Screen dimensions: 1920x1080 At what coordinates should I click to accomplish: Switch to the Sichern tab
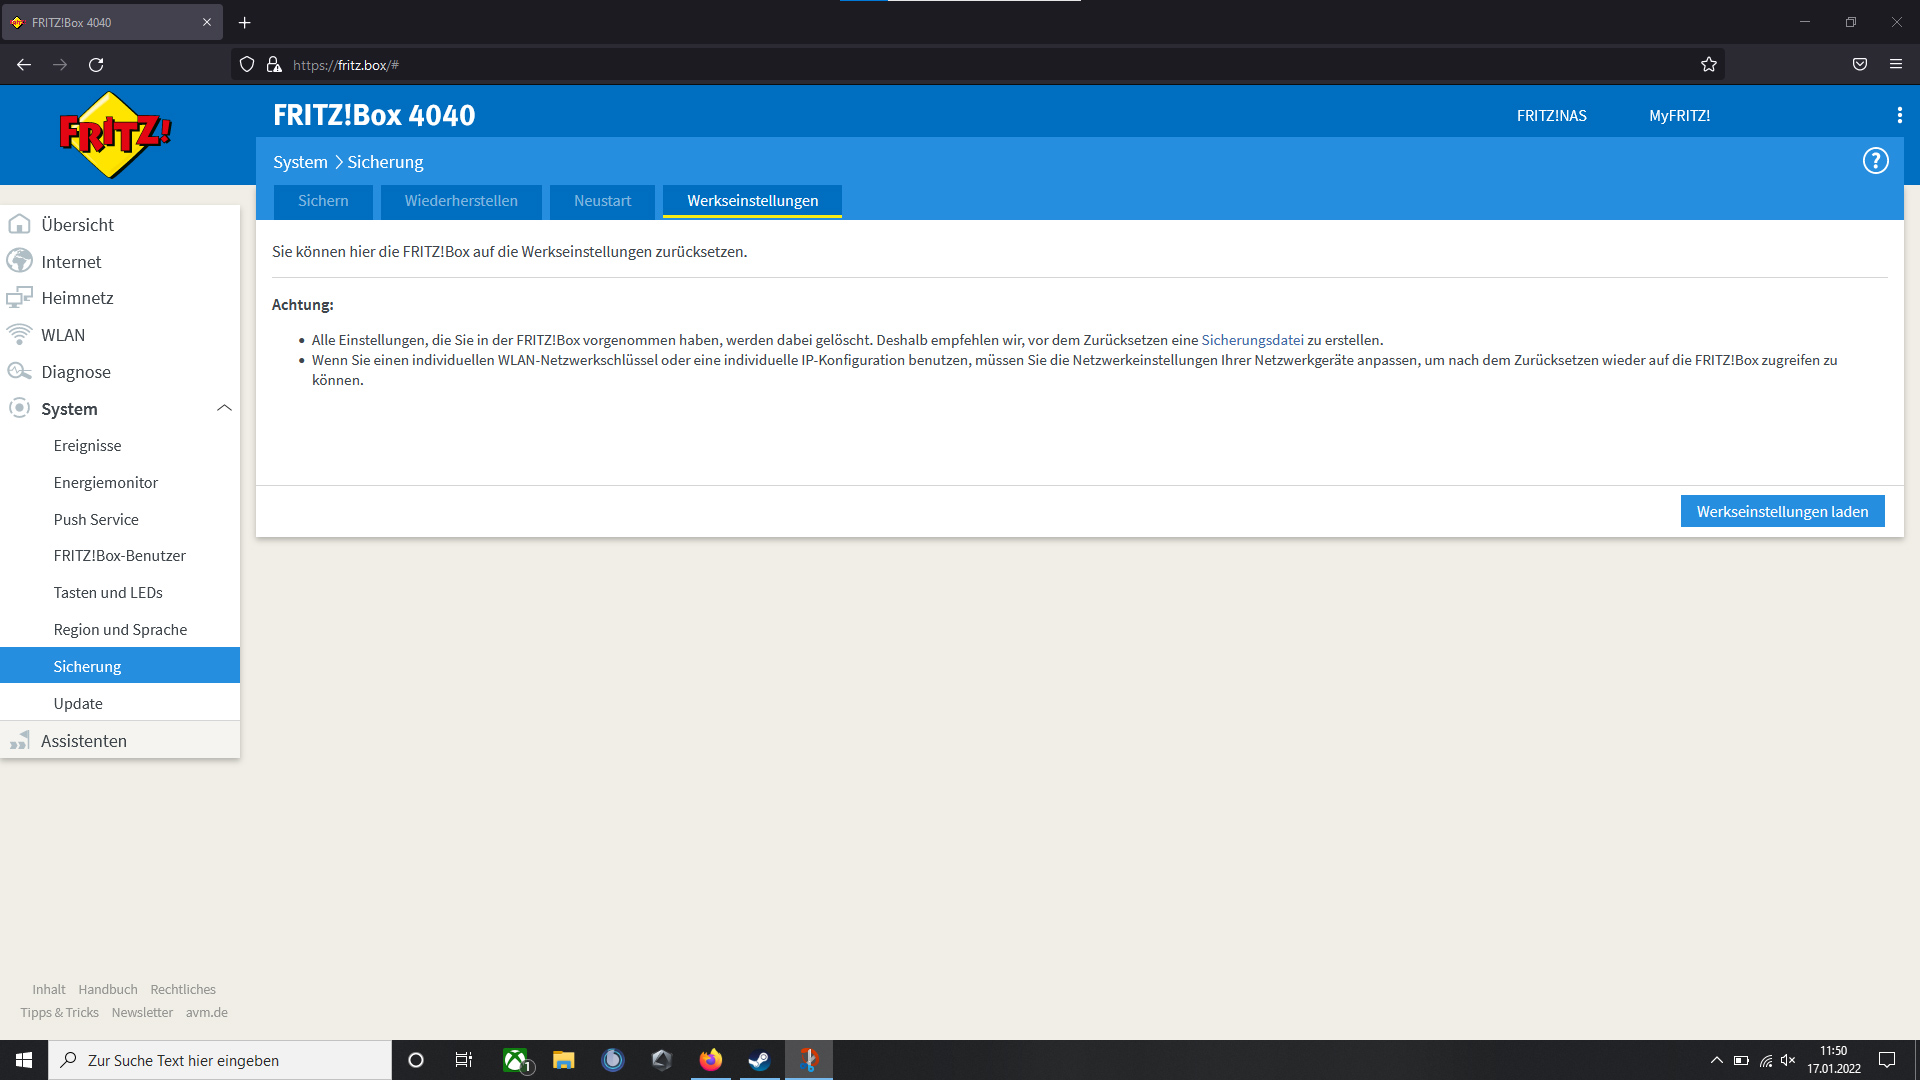(323, 201)
